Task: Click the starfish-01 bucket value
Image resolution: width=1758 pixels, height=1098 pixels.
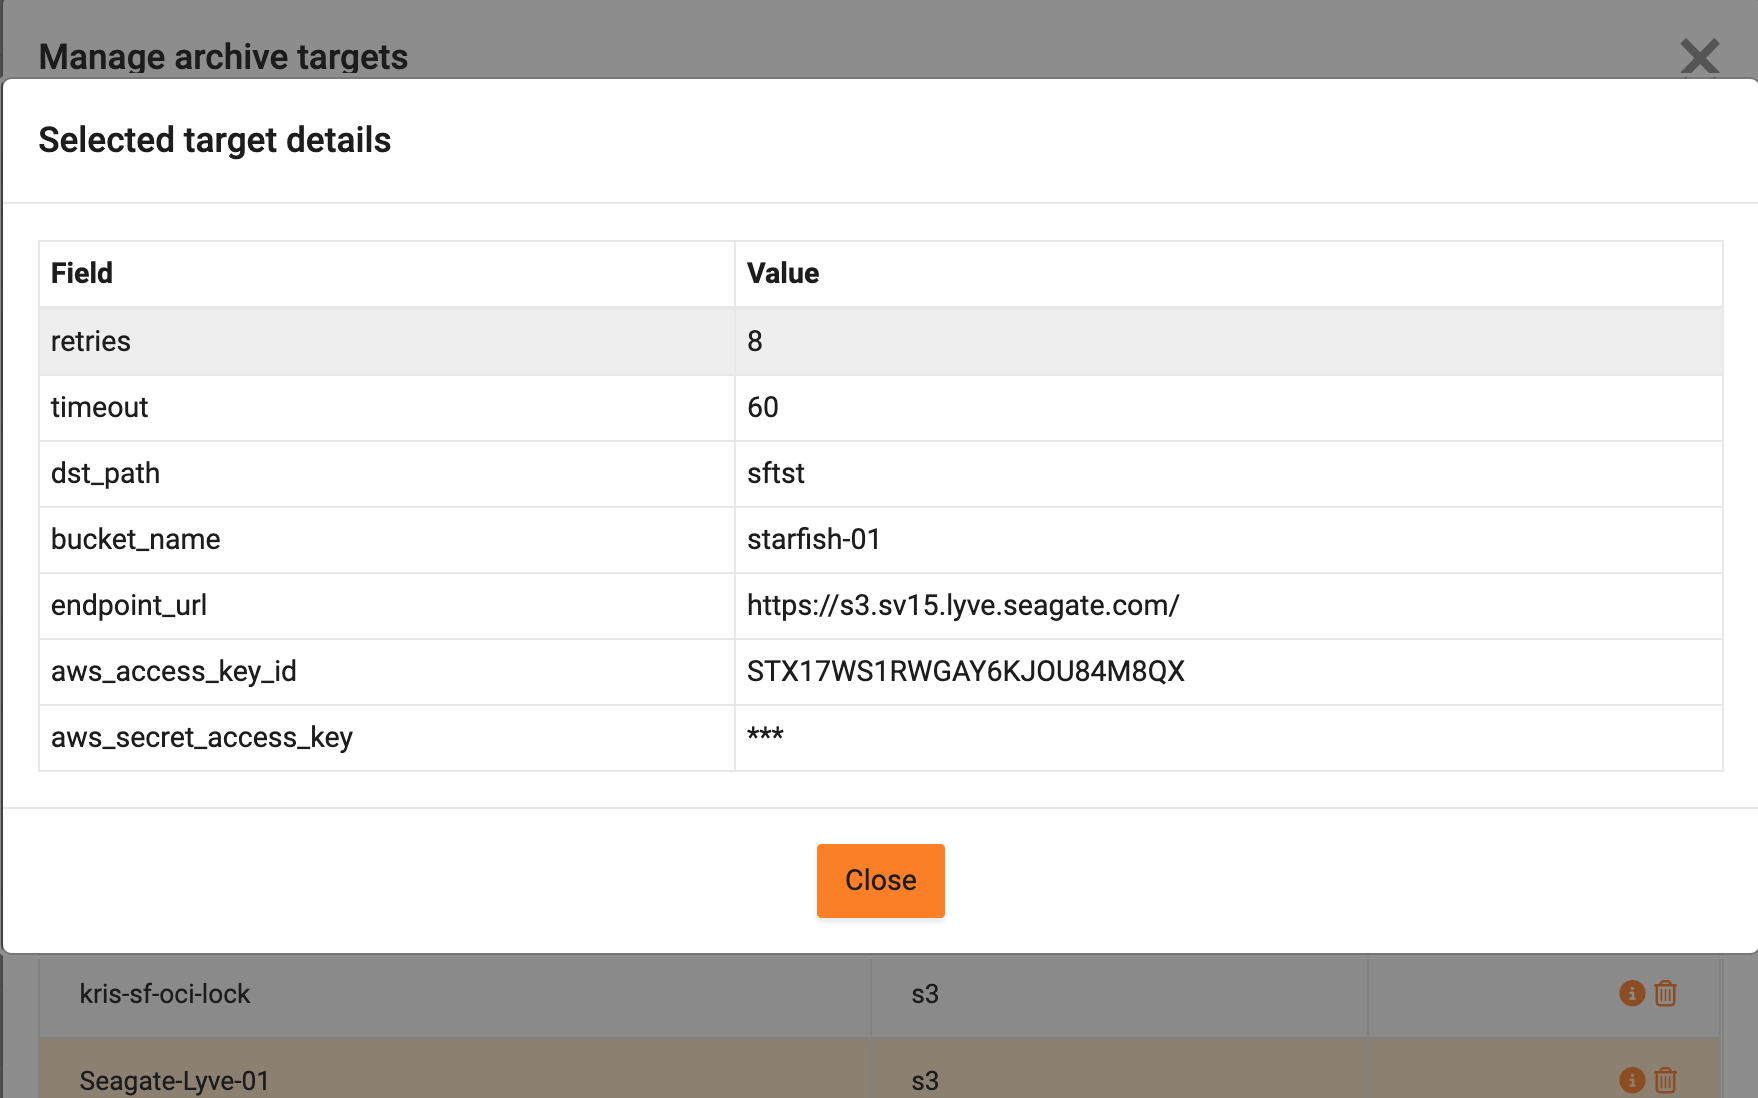Action: click(814, 539)
